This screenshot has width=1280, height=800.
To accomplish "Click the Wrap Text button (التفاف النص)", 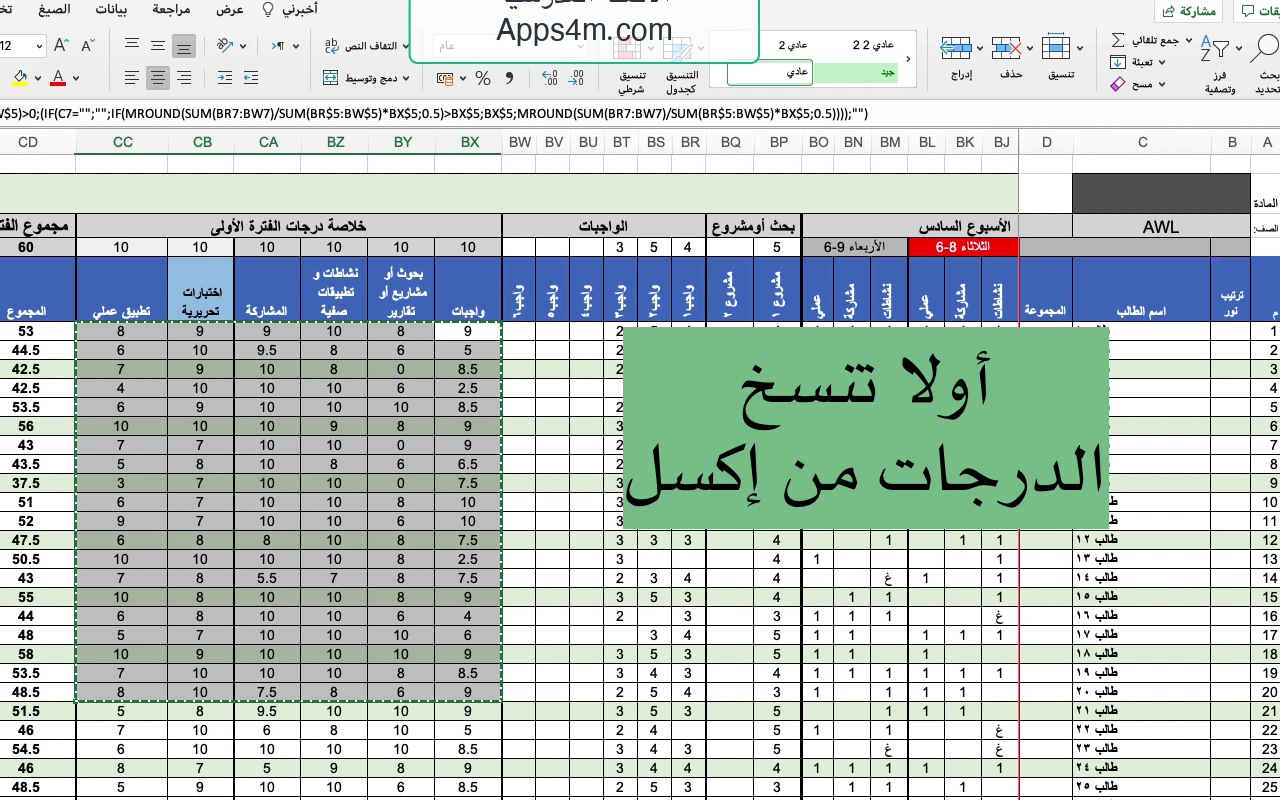I will (x=361, y=46).
